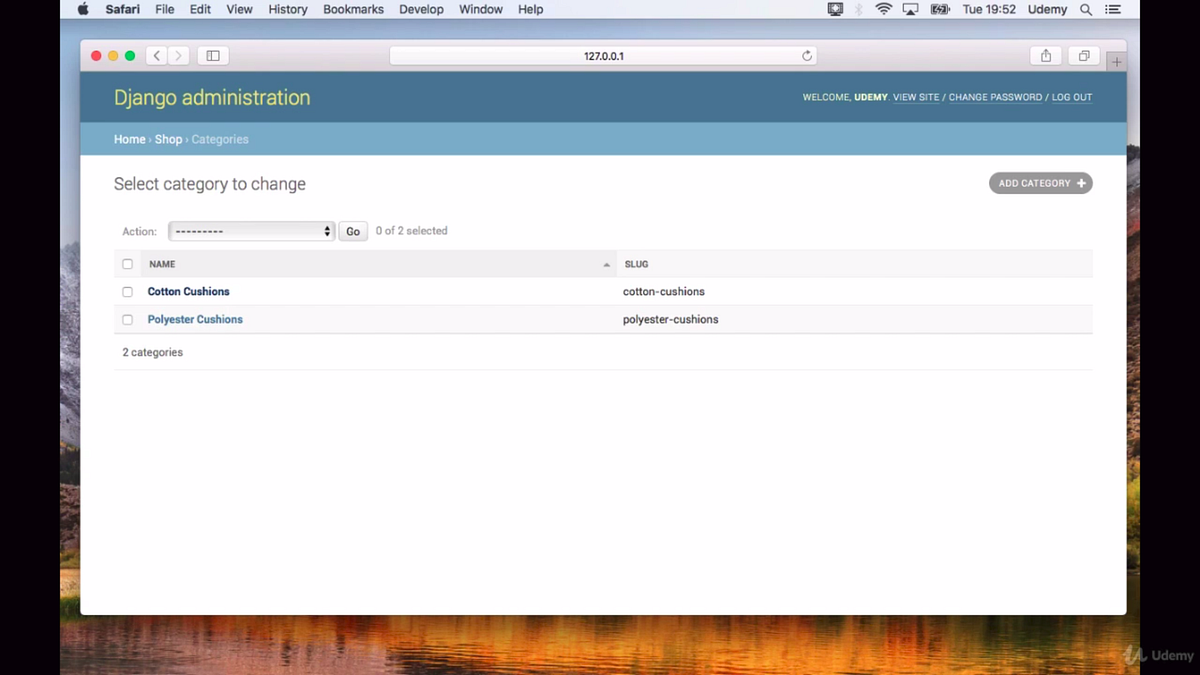Select the Cotton Cushions row checkbox
The width and height of the screenshot is (1200, 675).
point(127,291)
